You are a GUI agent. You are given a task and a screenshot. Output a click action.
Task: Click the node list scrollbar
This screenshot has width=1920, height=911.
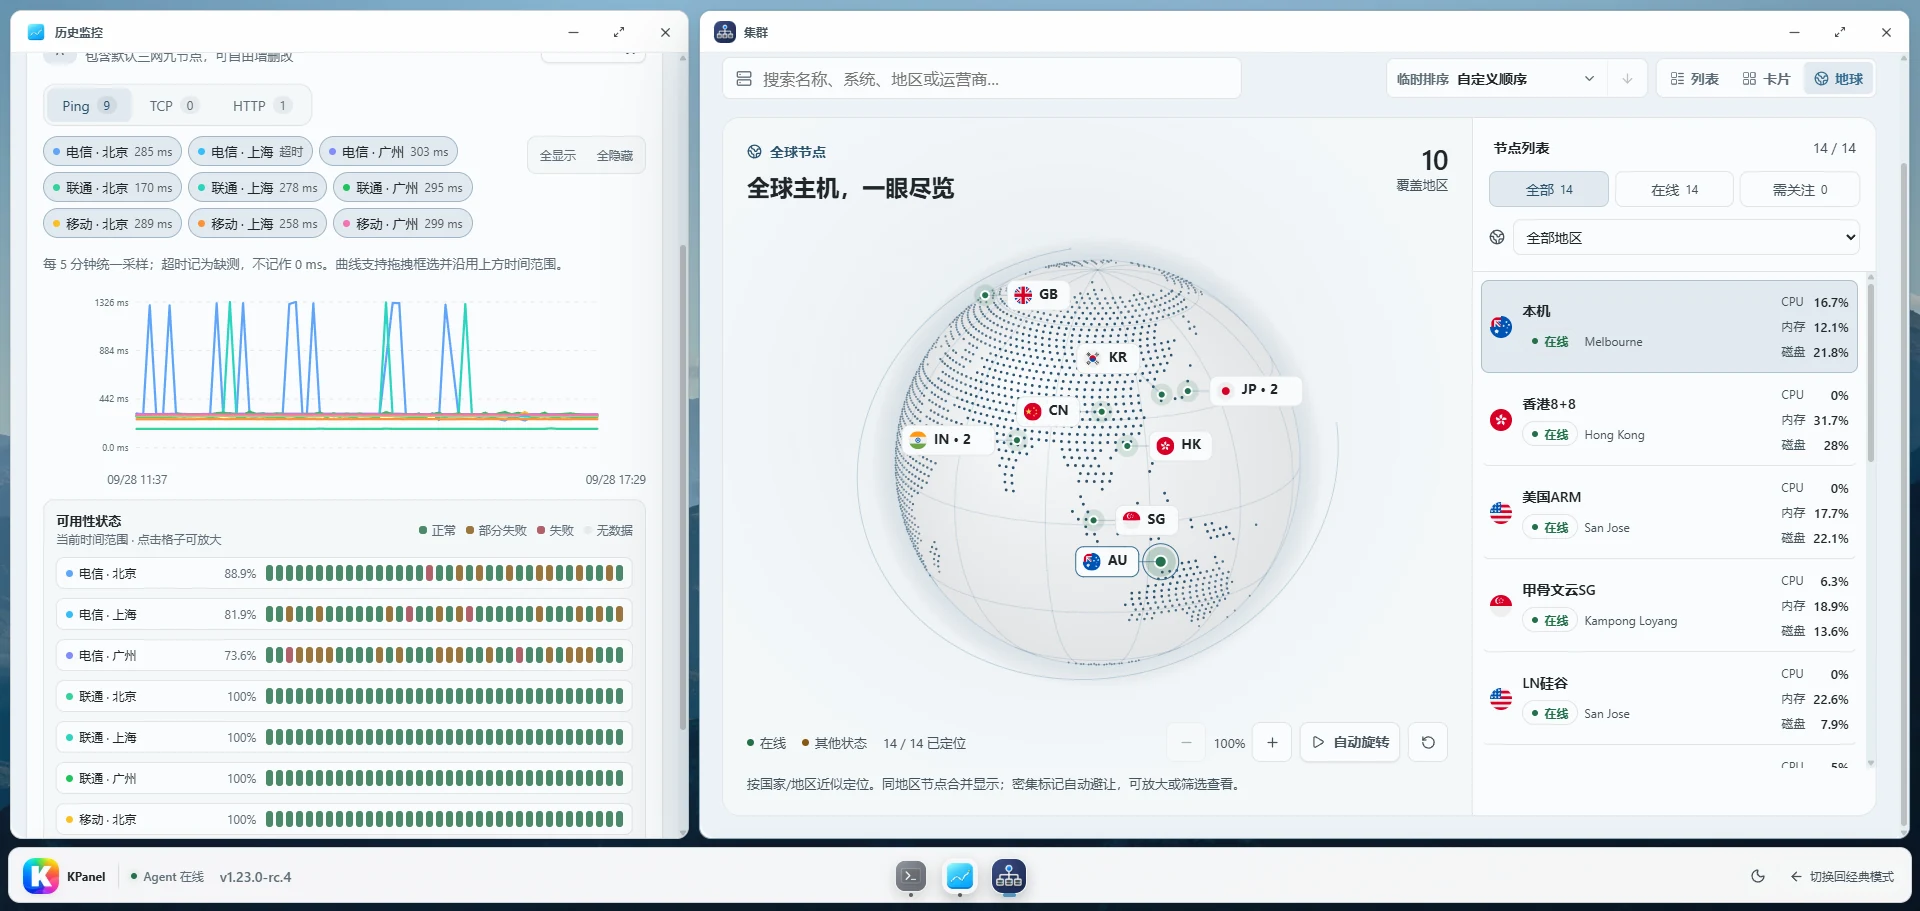click(x=1871, y=372)
